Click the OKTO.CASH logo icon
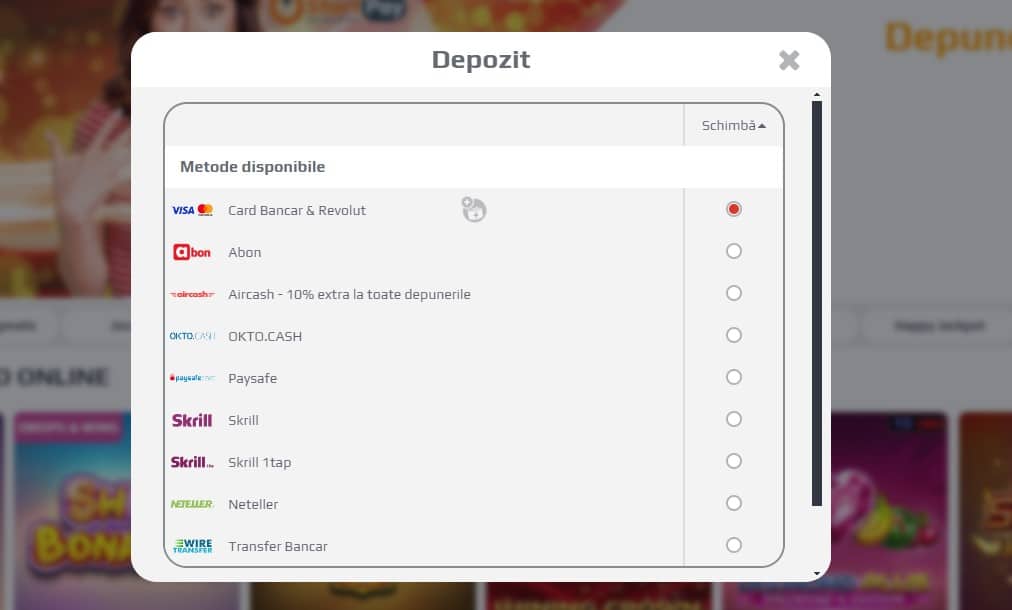Screen dimensions: 1012x610 192,336
